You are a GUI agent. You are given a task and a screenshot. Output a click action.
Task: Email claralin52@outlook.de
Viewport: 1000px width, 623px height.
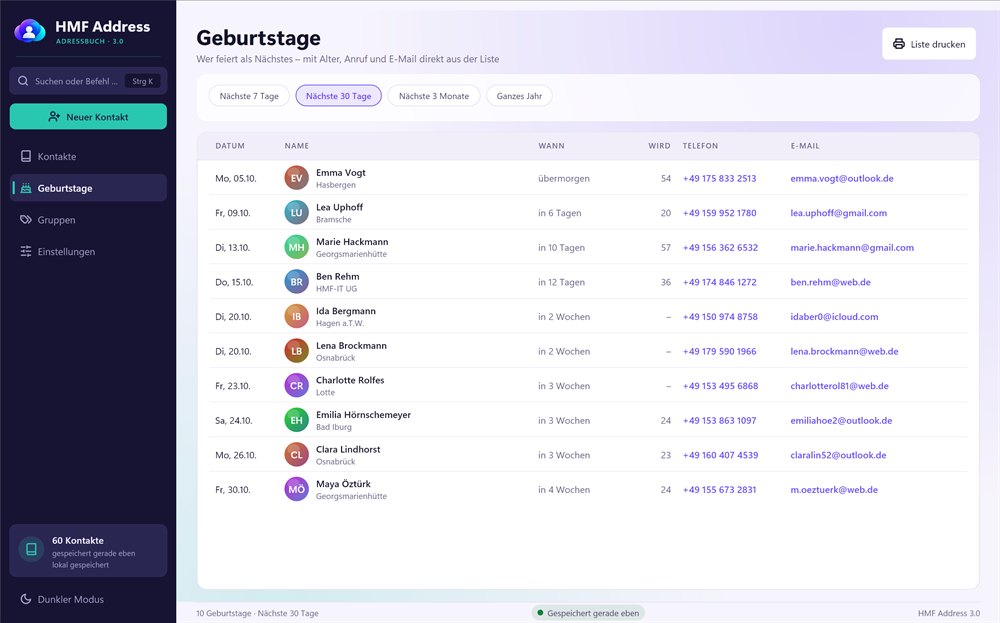pos(838,455)
